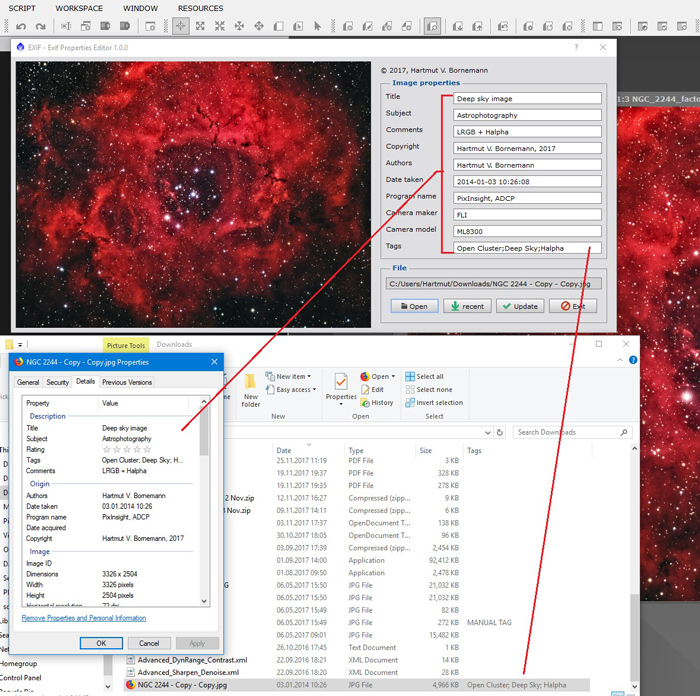Click magnifier icon in Search Downloads box
Viewport: 700px width, 696px height.
tap(624, 432)
